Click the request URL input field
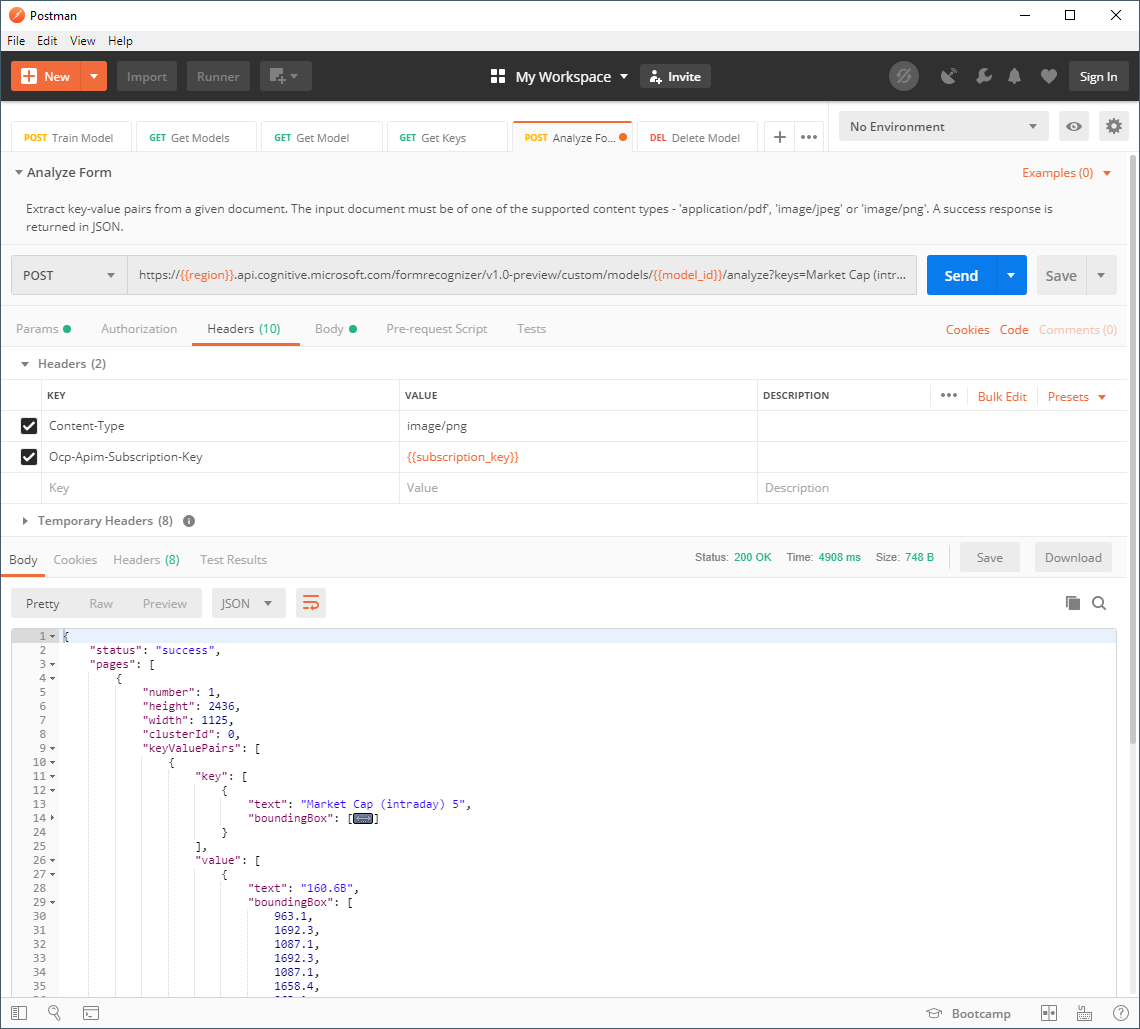 coord(522,275)
